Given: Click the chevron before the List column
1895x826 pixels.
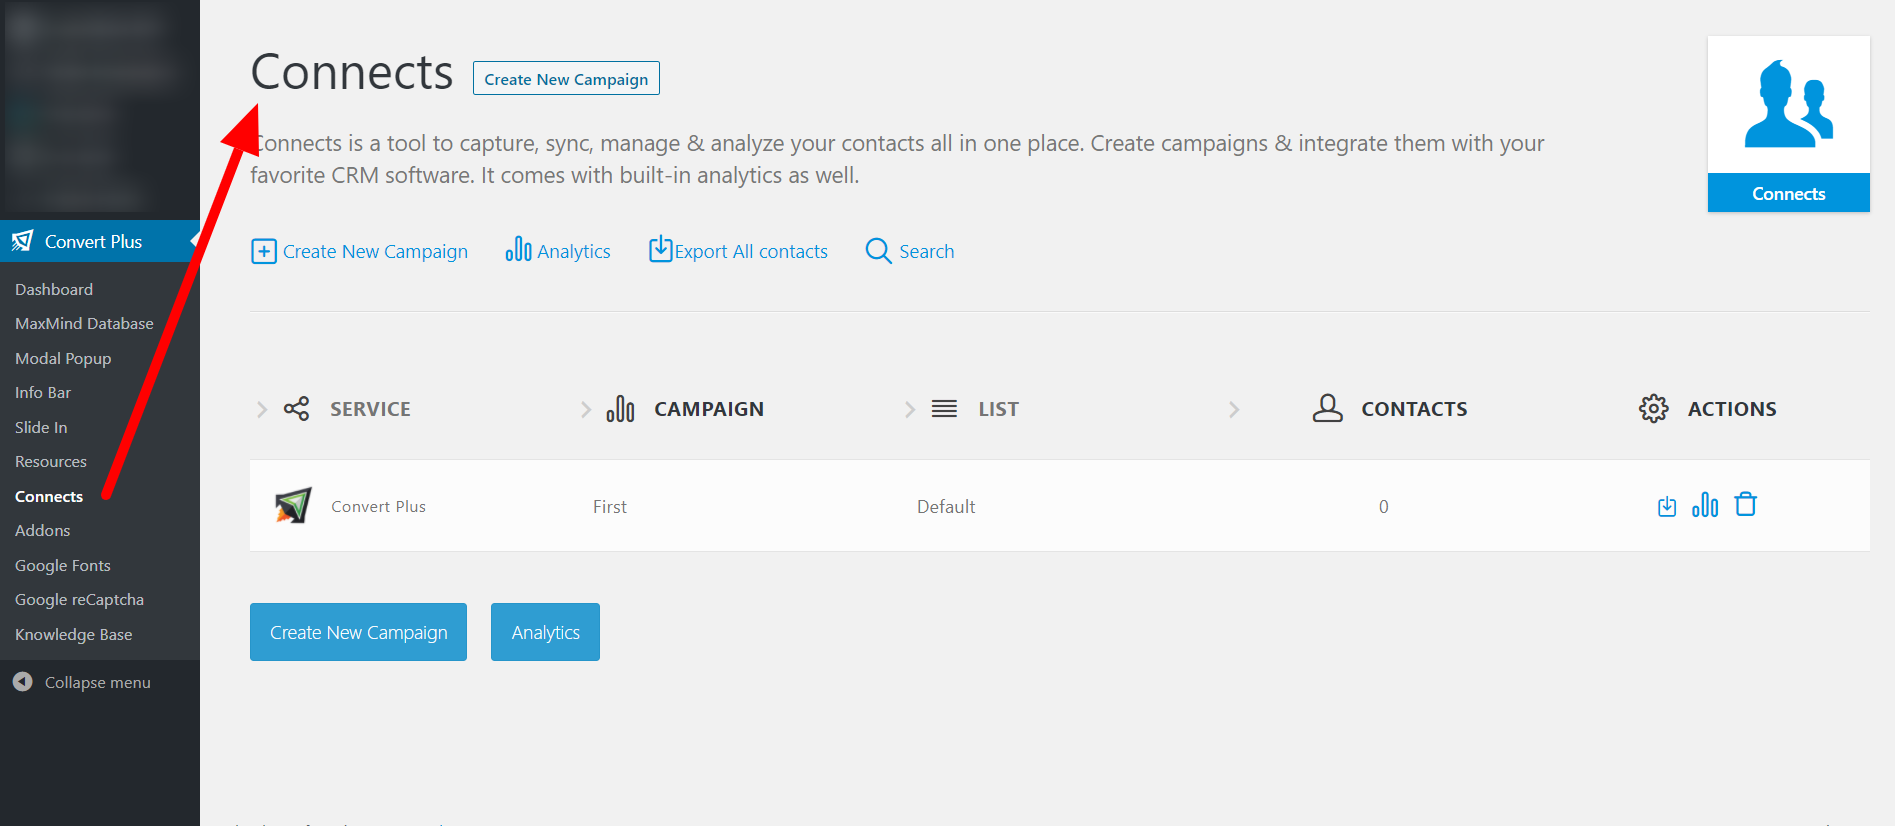Looking at the screenshot, I should [x=910, y=409].
